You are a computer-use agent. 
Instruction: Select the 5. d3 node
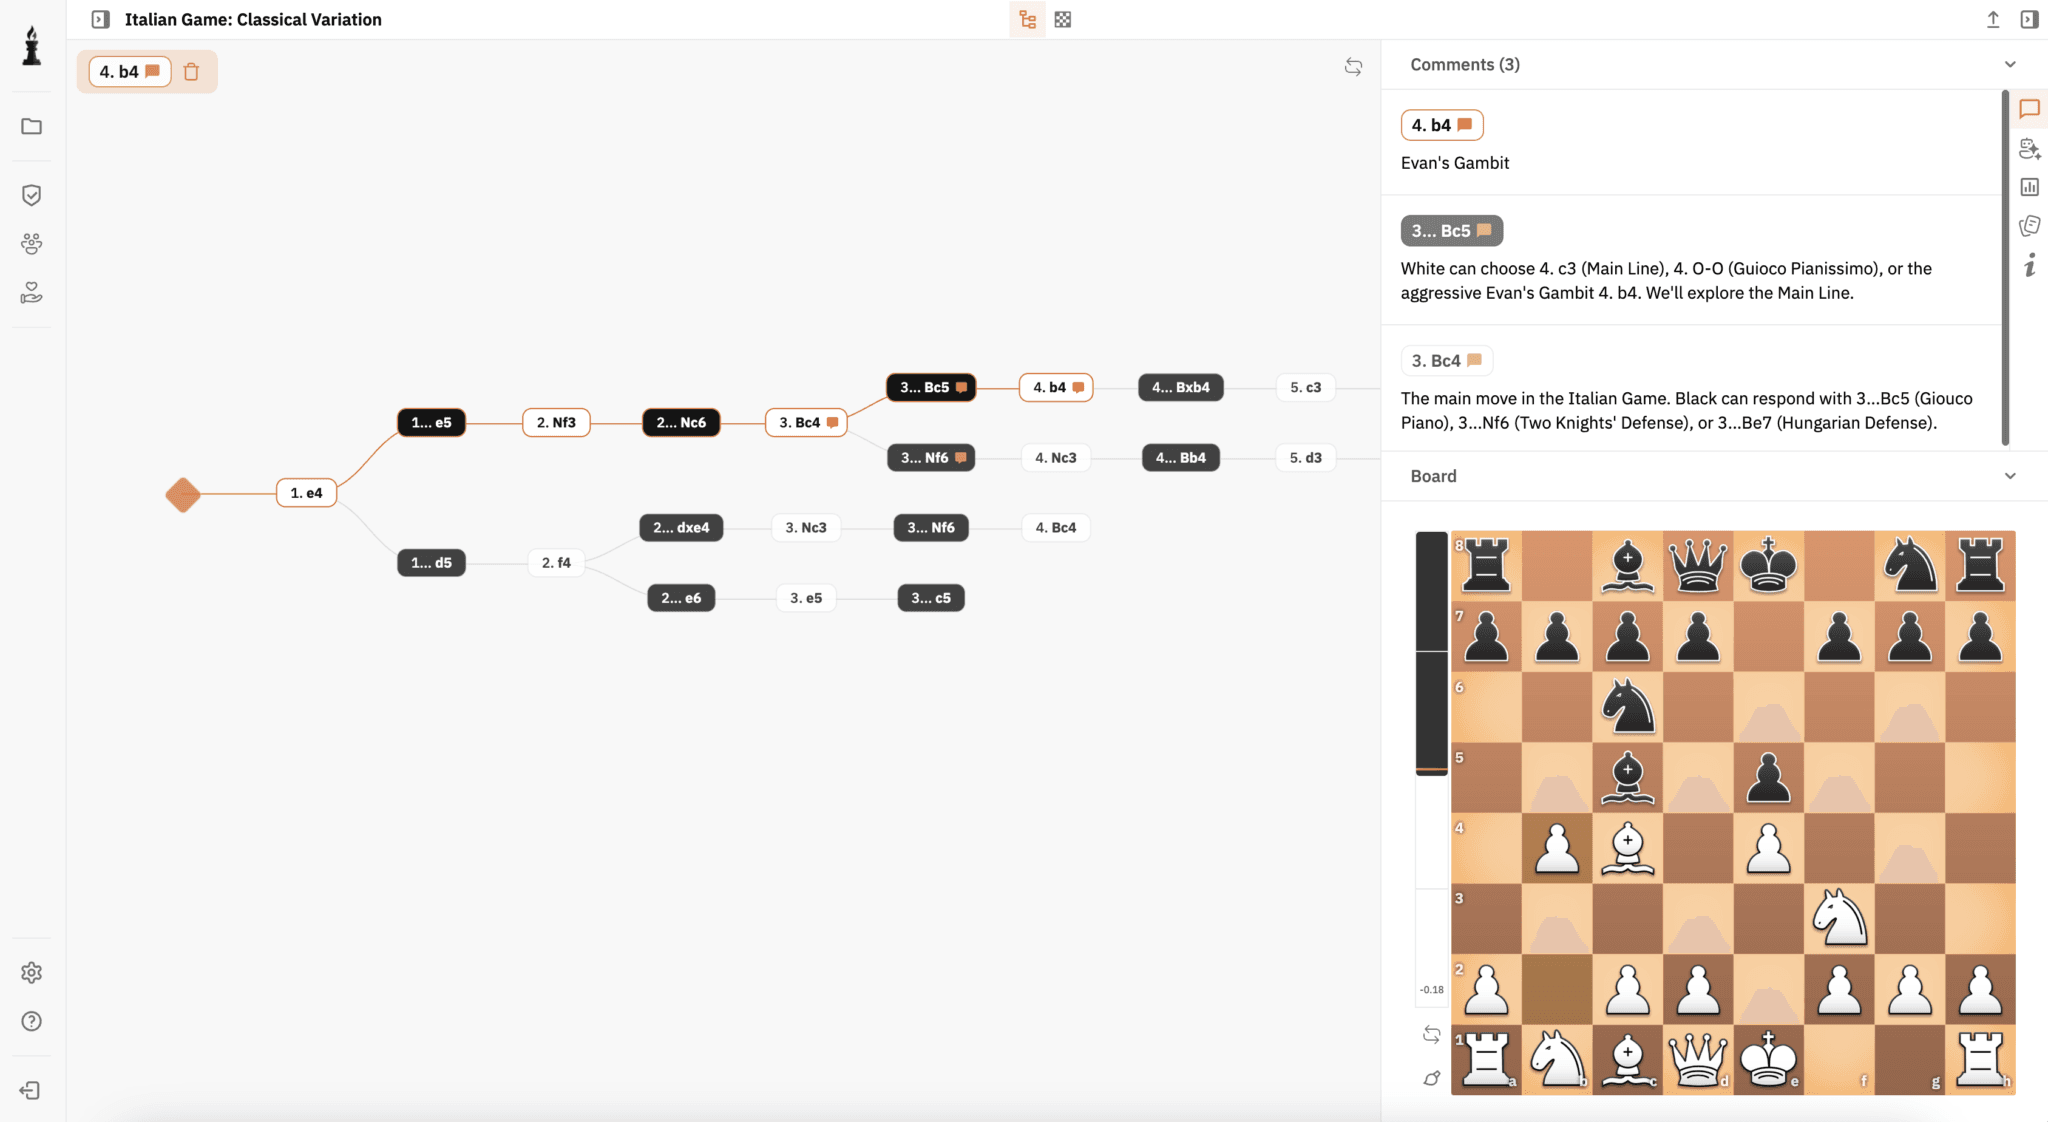[1306, 458]
